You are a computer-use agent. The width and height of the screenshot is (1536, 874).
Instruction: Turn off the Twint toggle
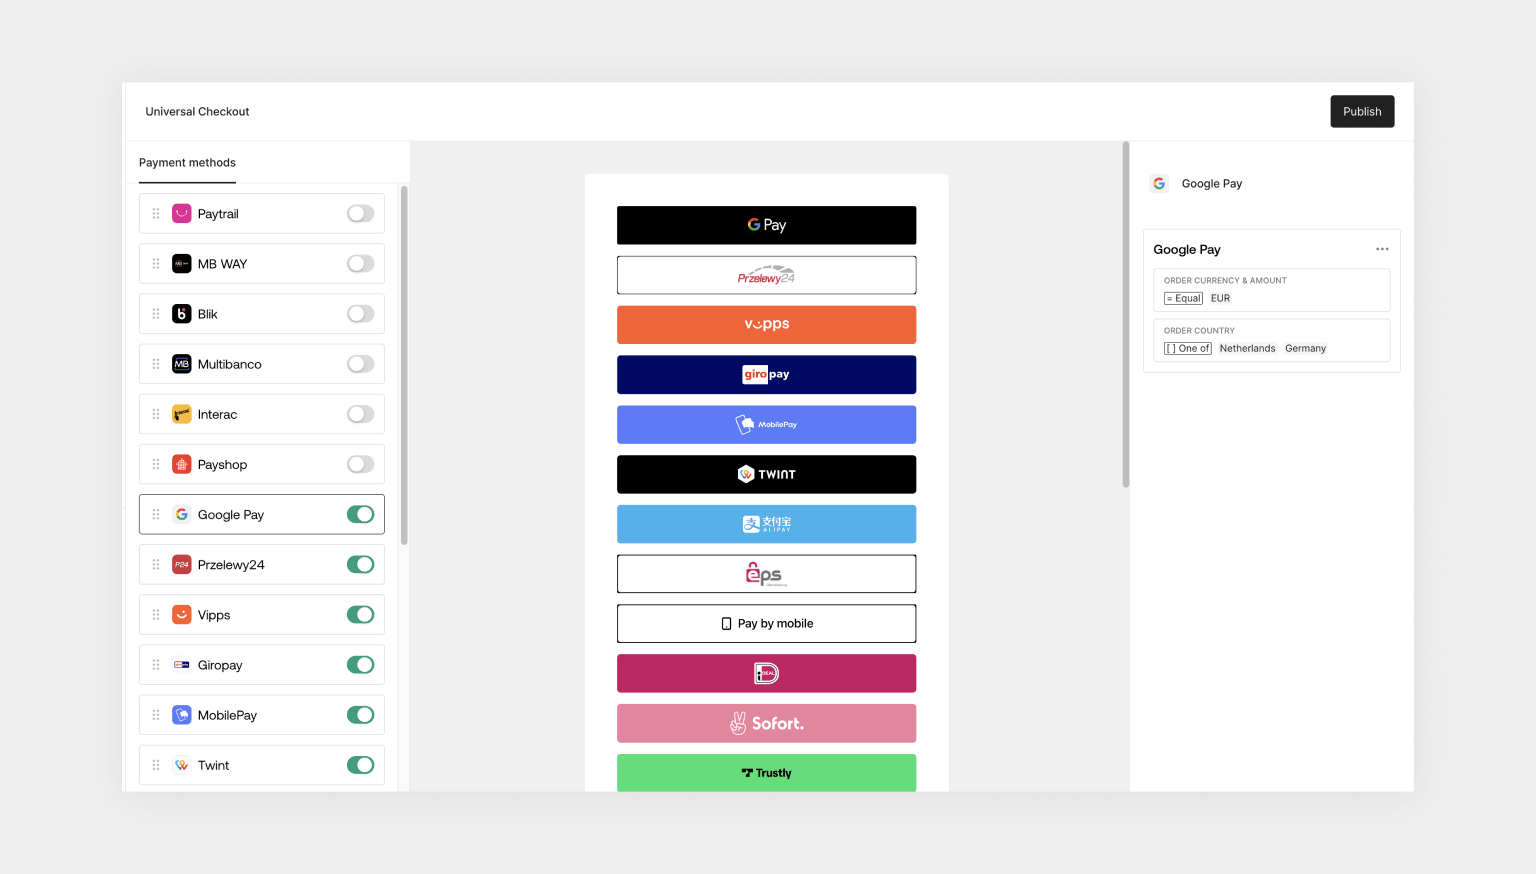click(360, 765)
